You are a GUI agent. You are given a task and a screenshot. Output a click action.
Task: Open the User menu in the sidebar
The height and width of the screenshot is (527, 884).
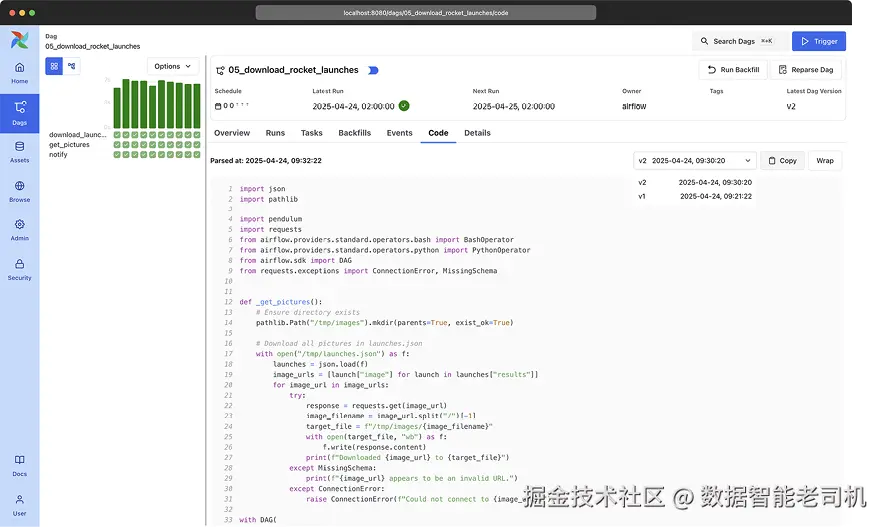[19, 505]
